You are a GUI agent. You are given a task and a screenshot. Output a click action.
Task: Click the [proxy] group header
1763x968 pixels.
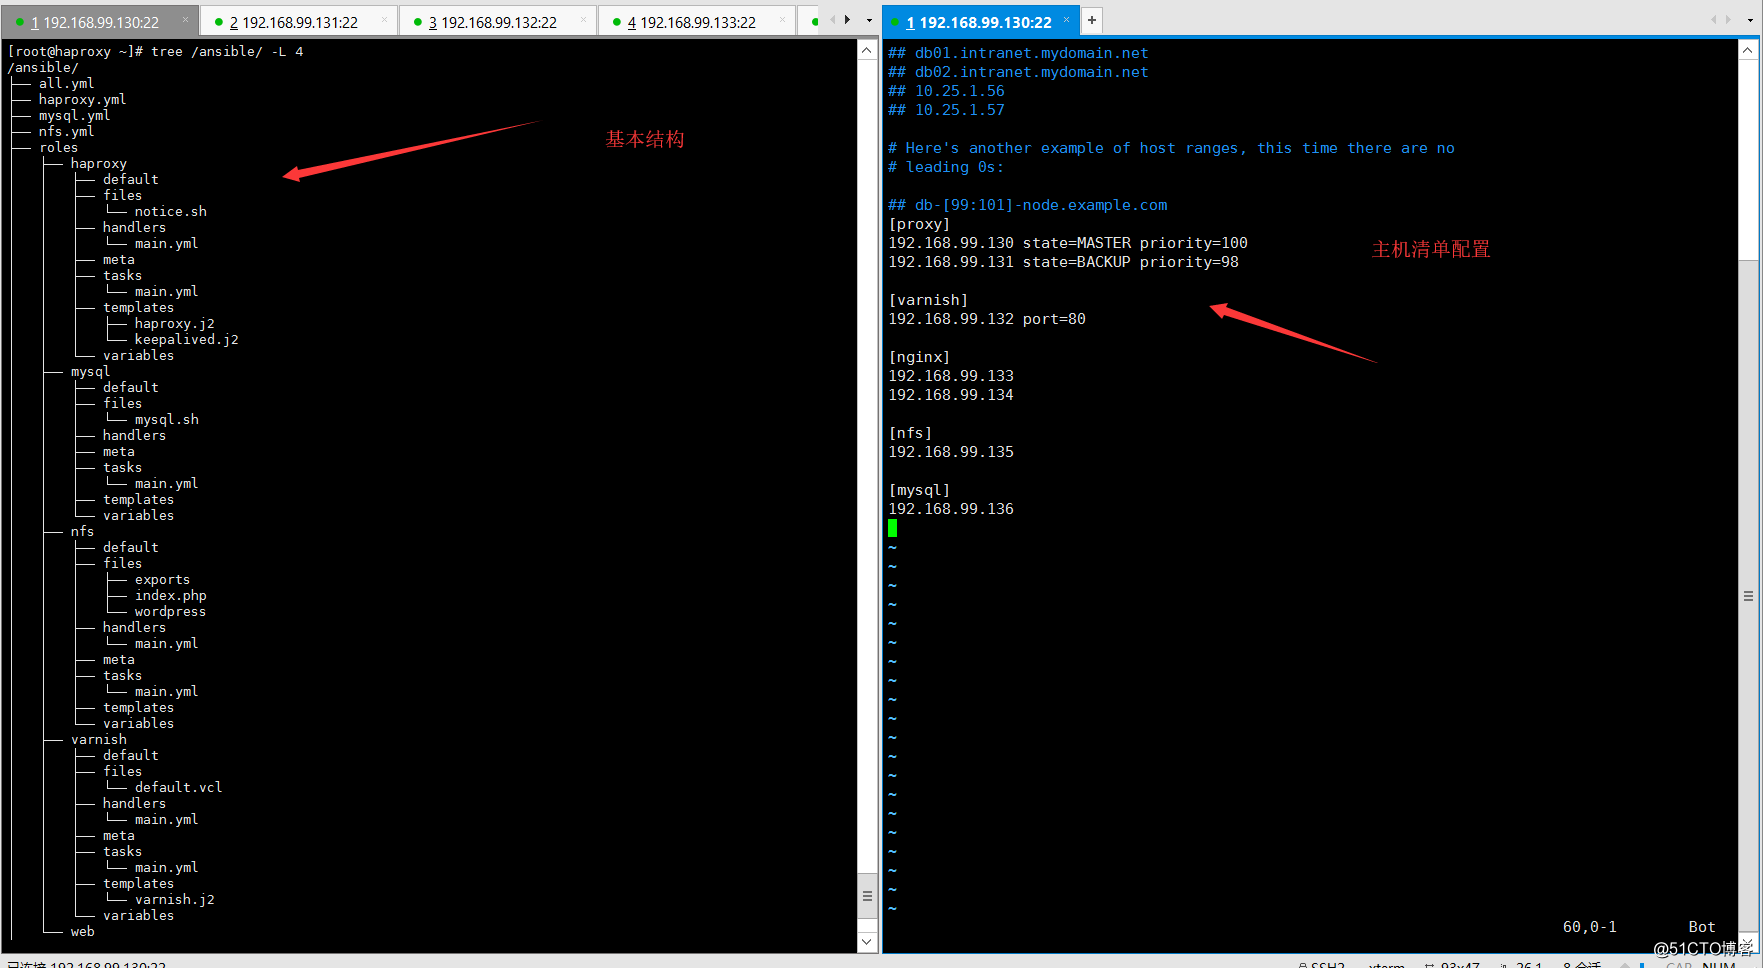(x=919, y=224)
